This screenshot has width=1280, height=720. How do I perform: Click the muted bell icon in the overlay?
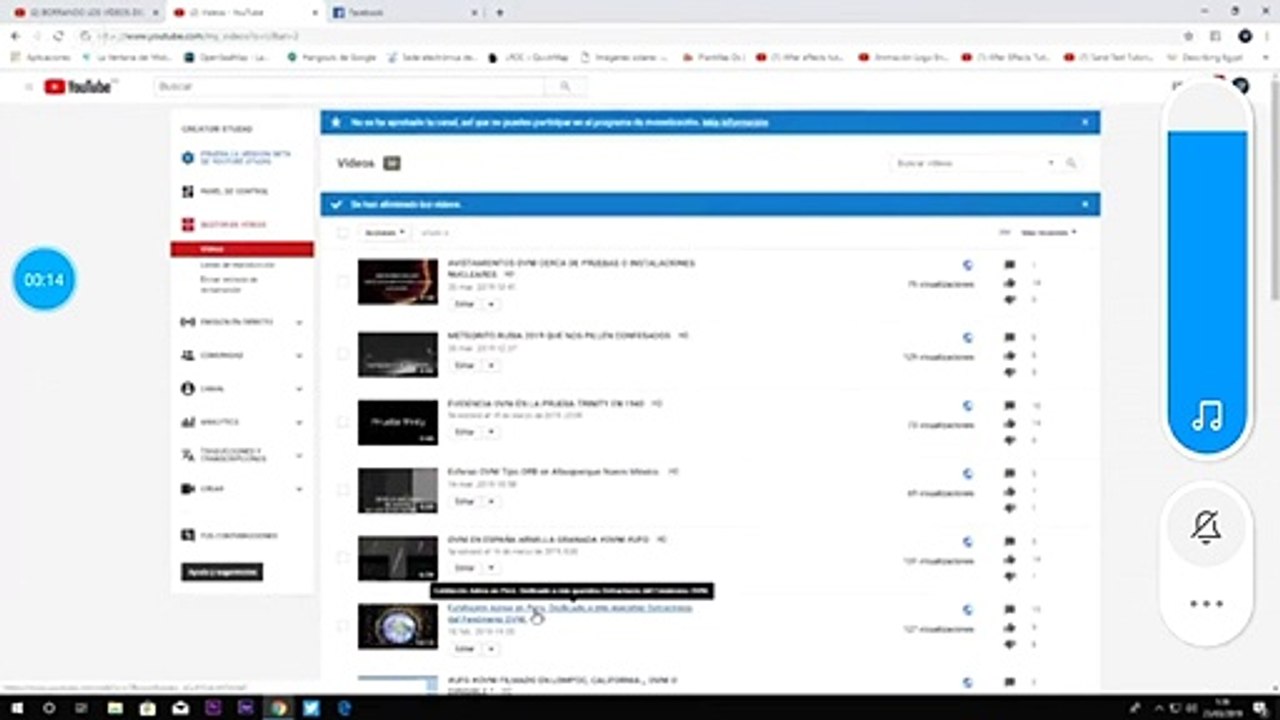point(1207,526)
